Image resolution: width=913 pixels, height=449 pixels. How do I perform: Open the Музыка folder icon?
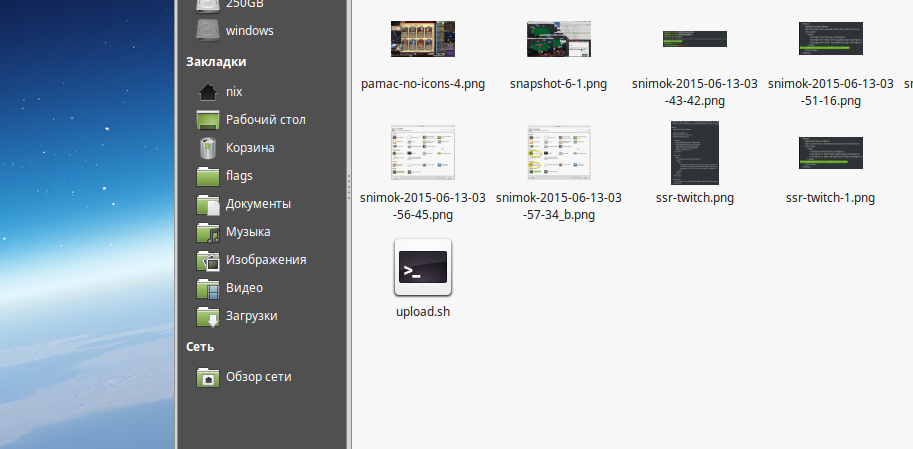(208, 232)
